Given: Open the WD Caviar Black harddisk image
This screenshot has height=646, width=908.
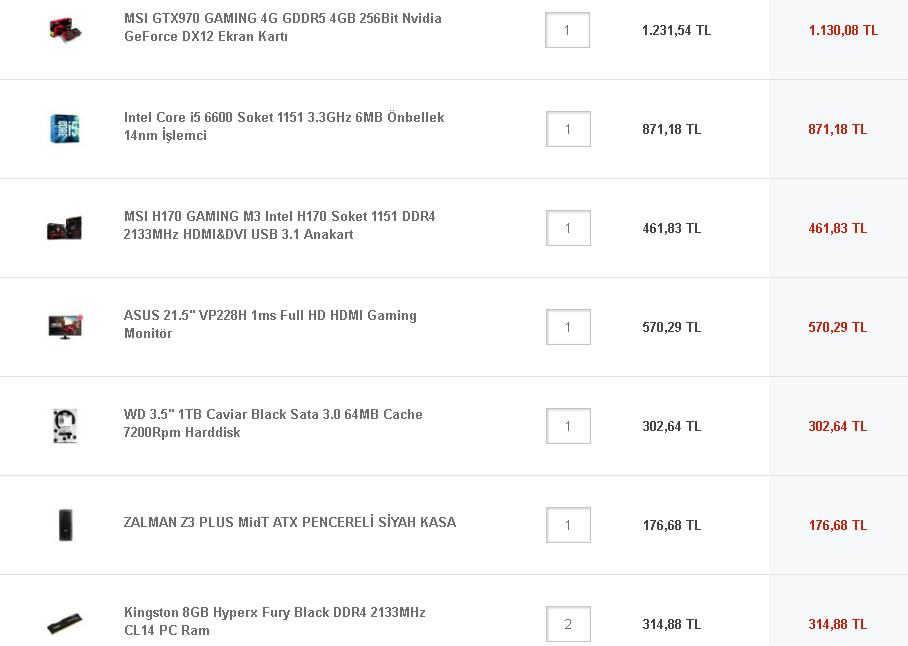Looking at the screenshot, I should pyautogui.click(x=65, y=426).
